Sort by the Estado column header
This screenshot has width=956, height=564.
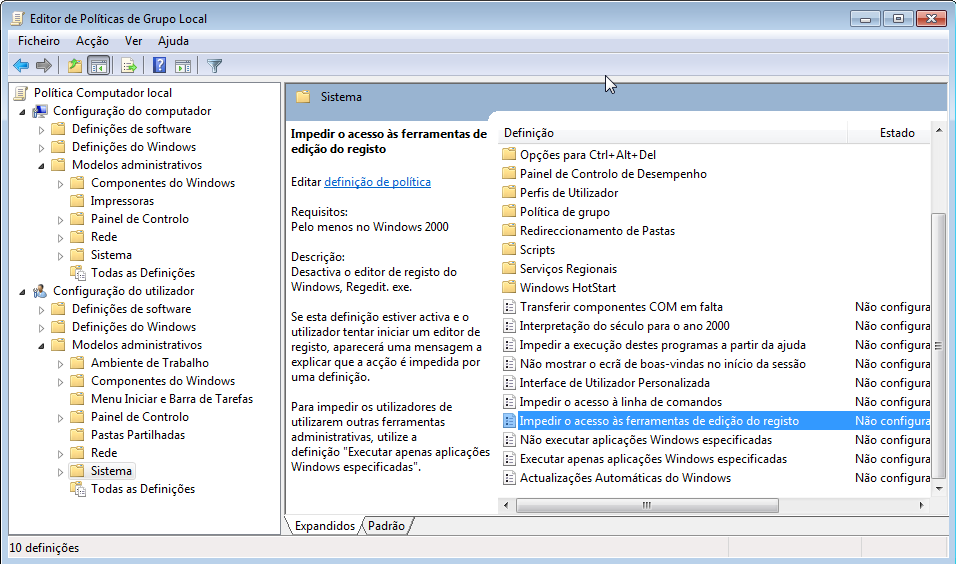889,133
